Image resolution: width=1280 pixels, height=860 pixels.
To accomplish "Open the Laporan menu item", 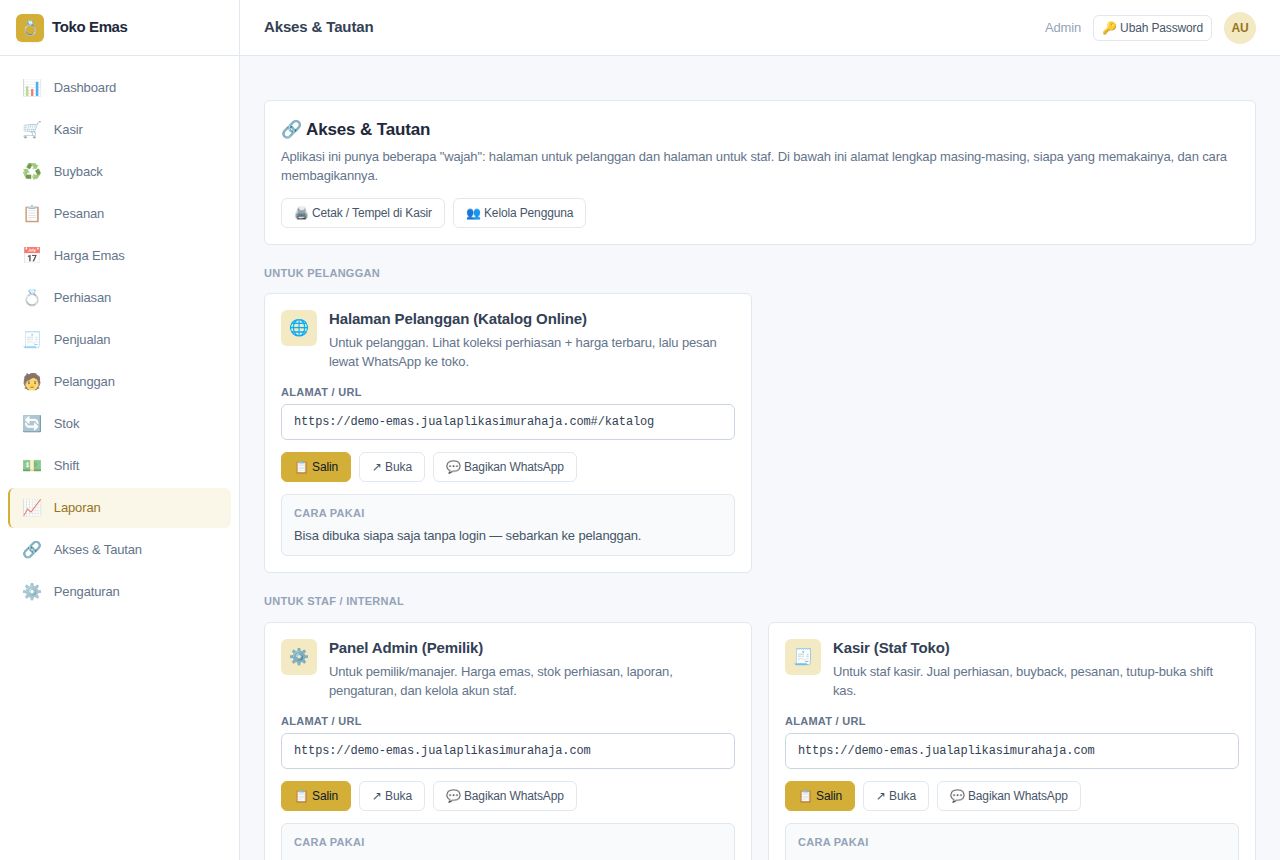I will [119, 508].
